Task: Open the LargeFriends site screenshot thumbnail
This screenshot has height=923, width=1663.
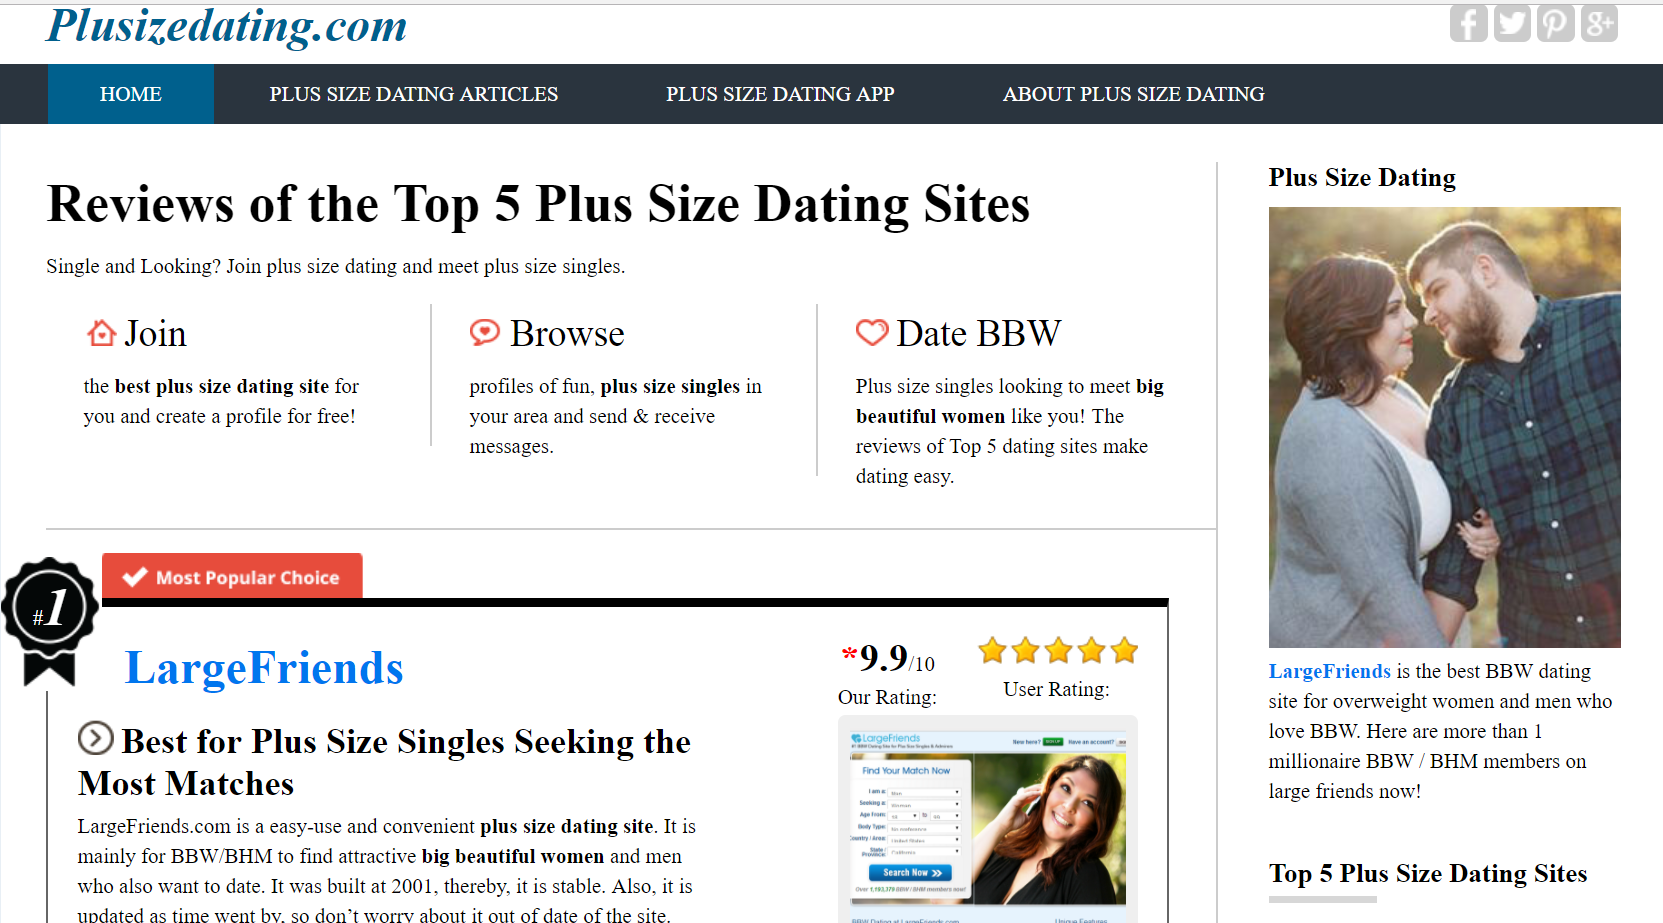Action: [987, 818]
